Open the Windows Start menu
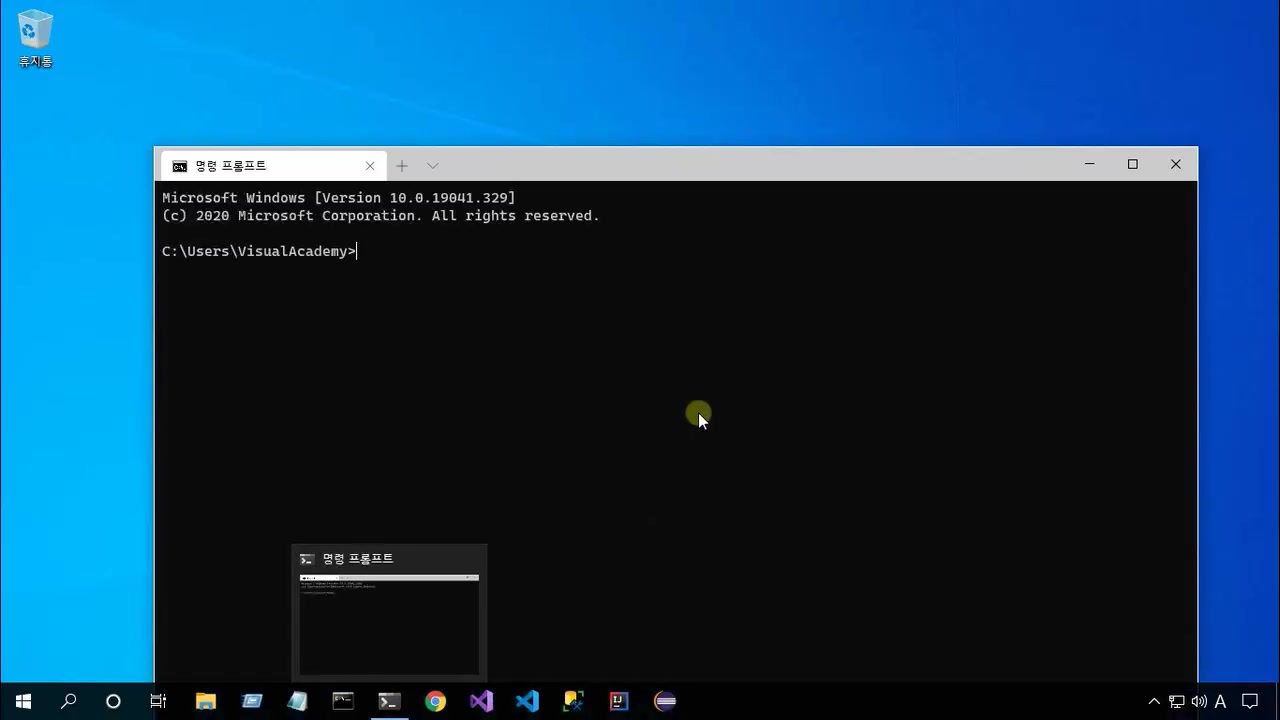This screenshot has height=720, width=1280. tap(23, 701)
